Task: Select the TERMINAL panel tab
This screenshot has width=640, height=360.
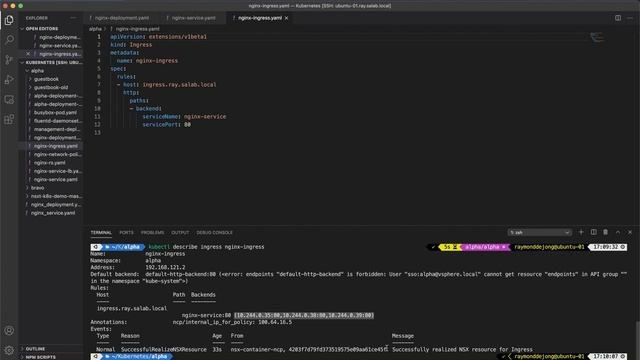Action: (101, 232)
